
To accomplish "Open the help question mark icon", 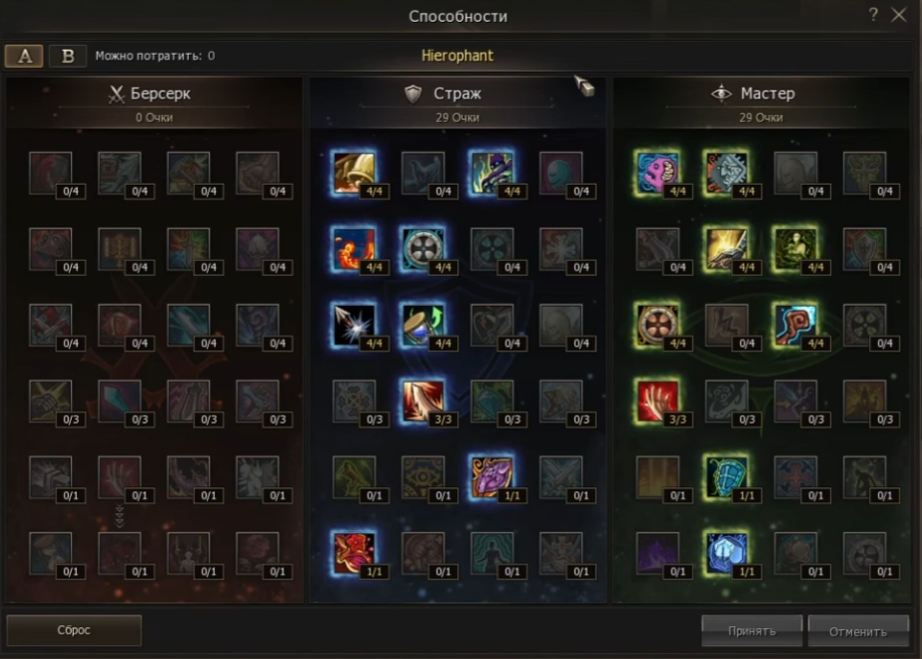I will click(x=873, y=15).
